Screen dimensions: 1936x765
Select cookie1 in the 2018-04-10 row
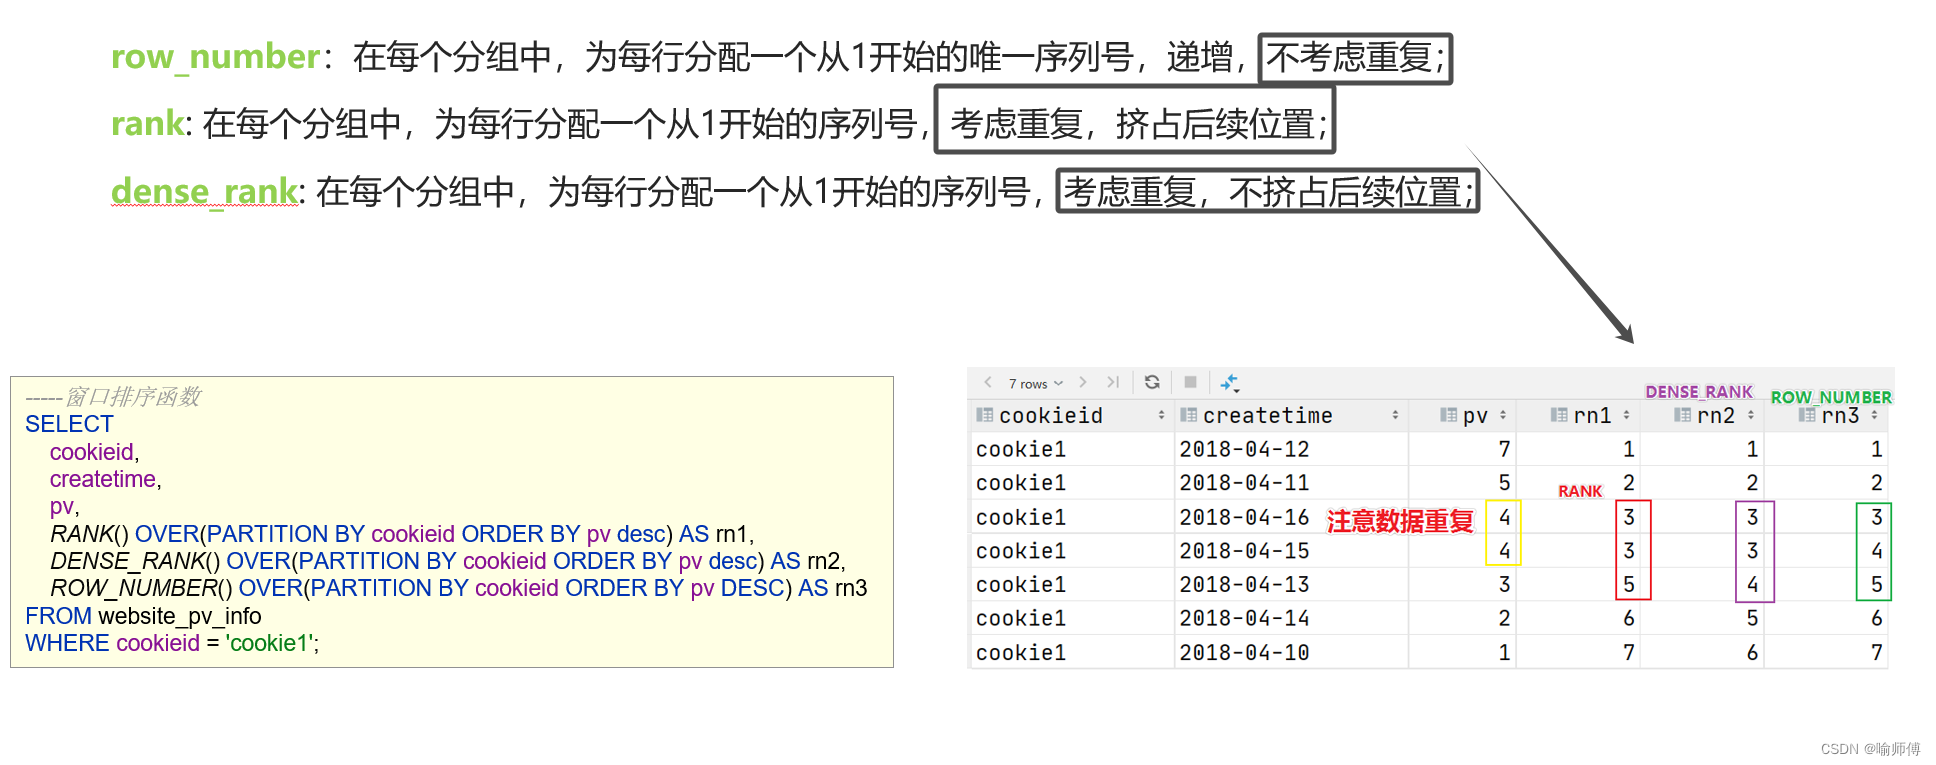[x=1021, y=652]
